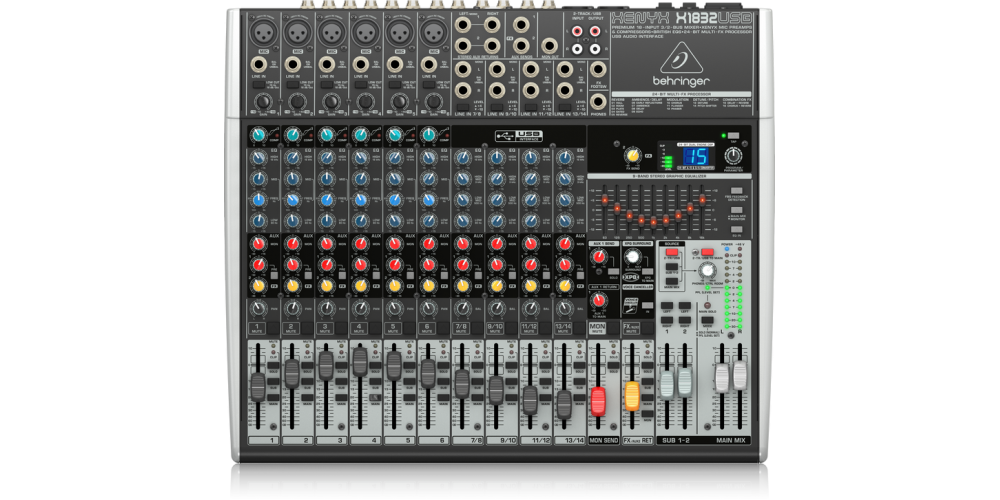Click the channel 6 yellow FX send knob
Viewport: 1000px width, 500px height.
pos(429,286)
